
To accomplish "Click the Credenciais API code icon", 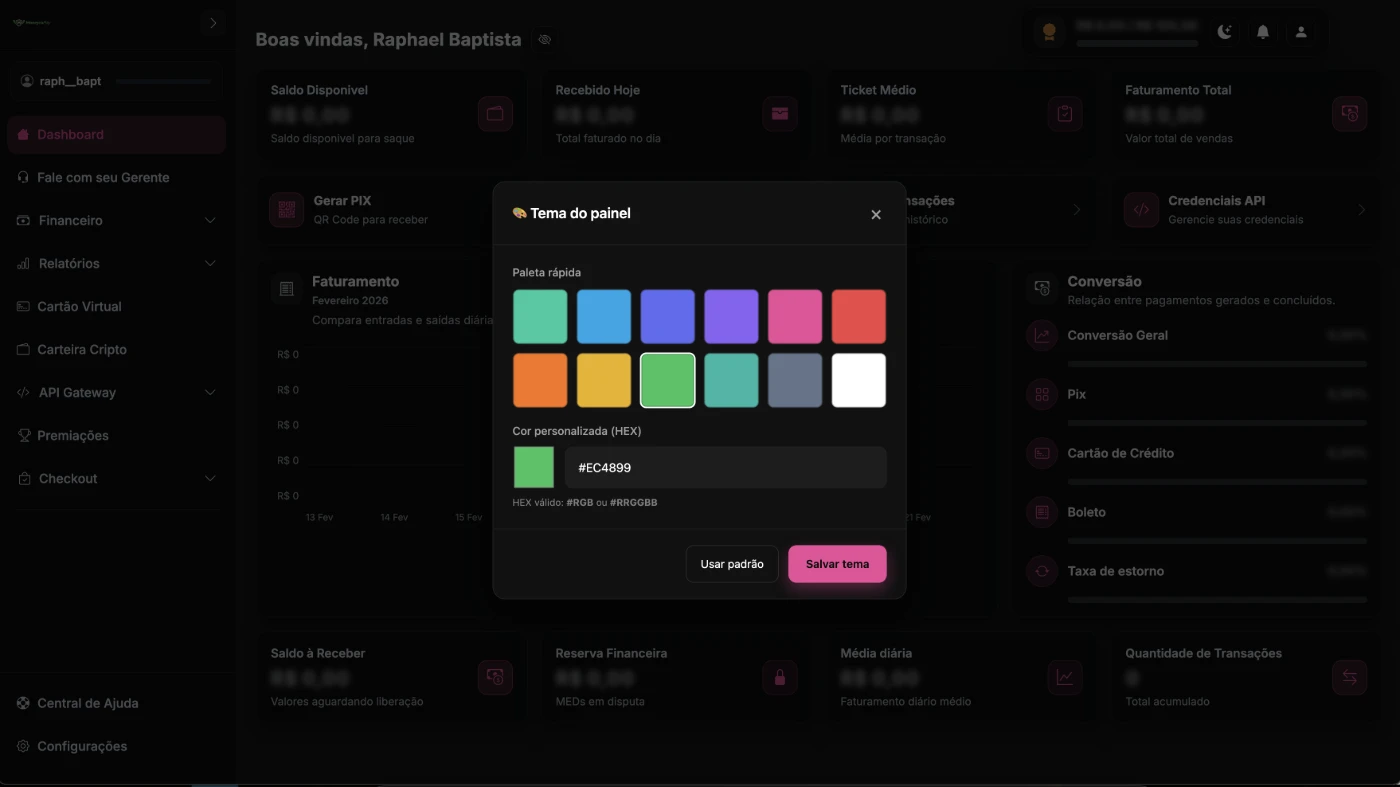I will [x=1141, y=210].
